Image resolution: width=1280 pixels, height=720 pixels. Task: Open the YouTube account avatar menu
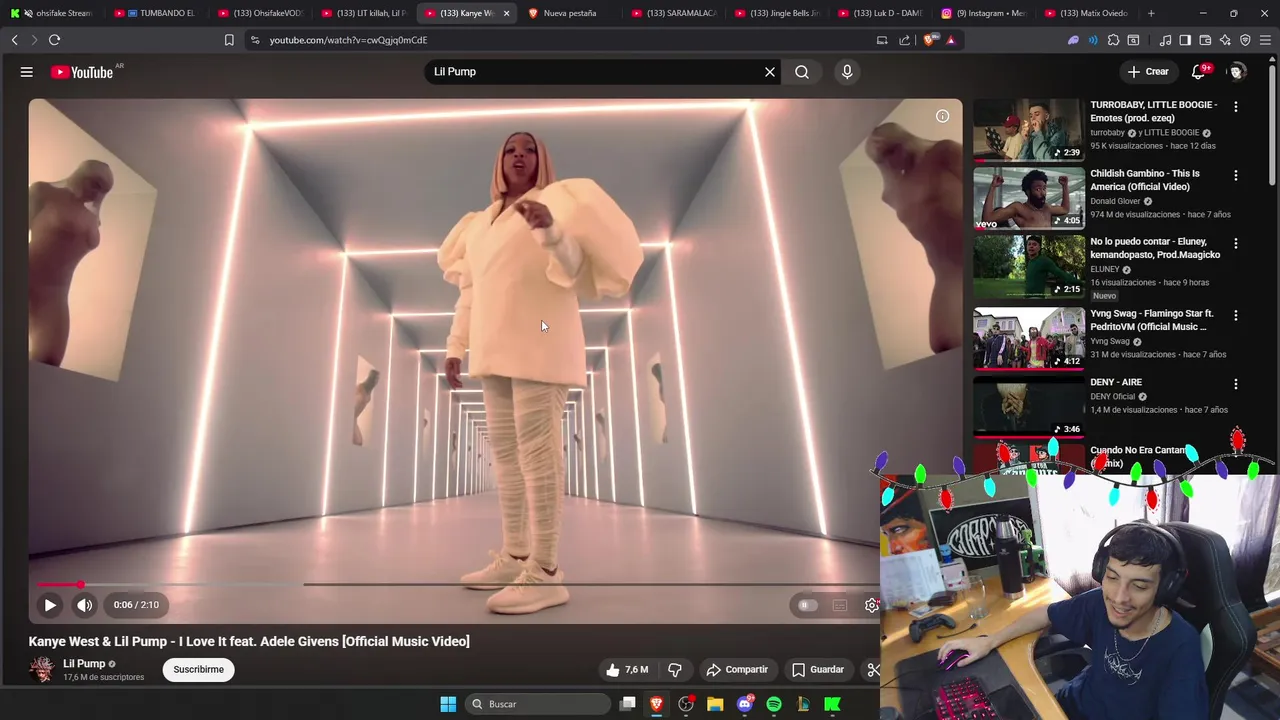tap(1237, 72)
